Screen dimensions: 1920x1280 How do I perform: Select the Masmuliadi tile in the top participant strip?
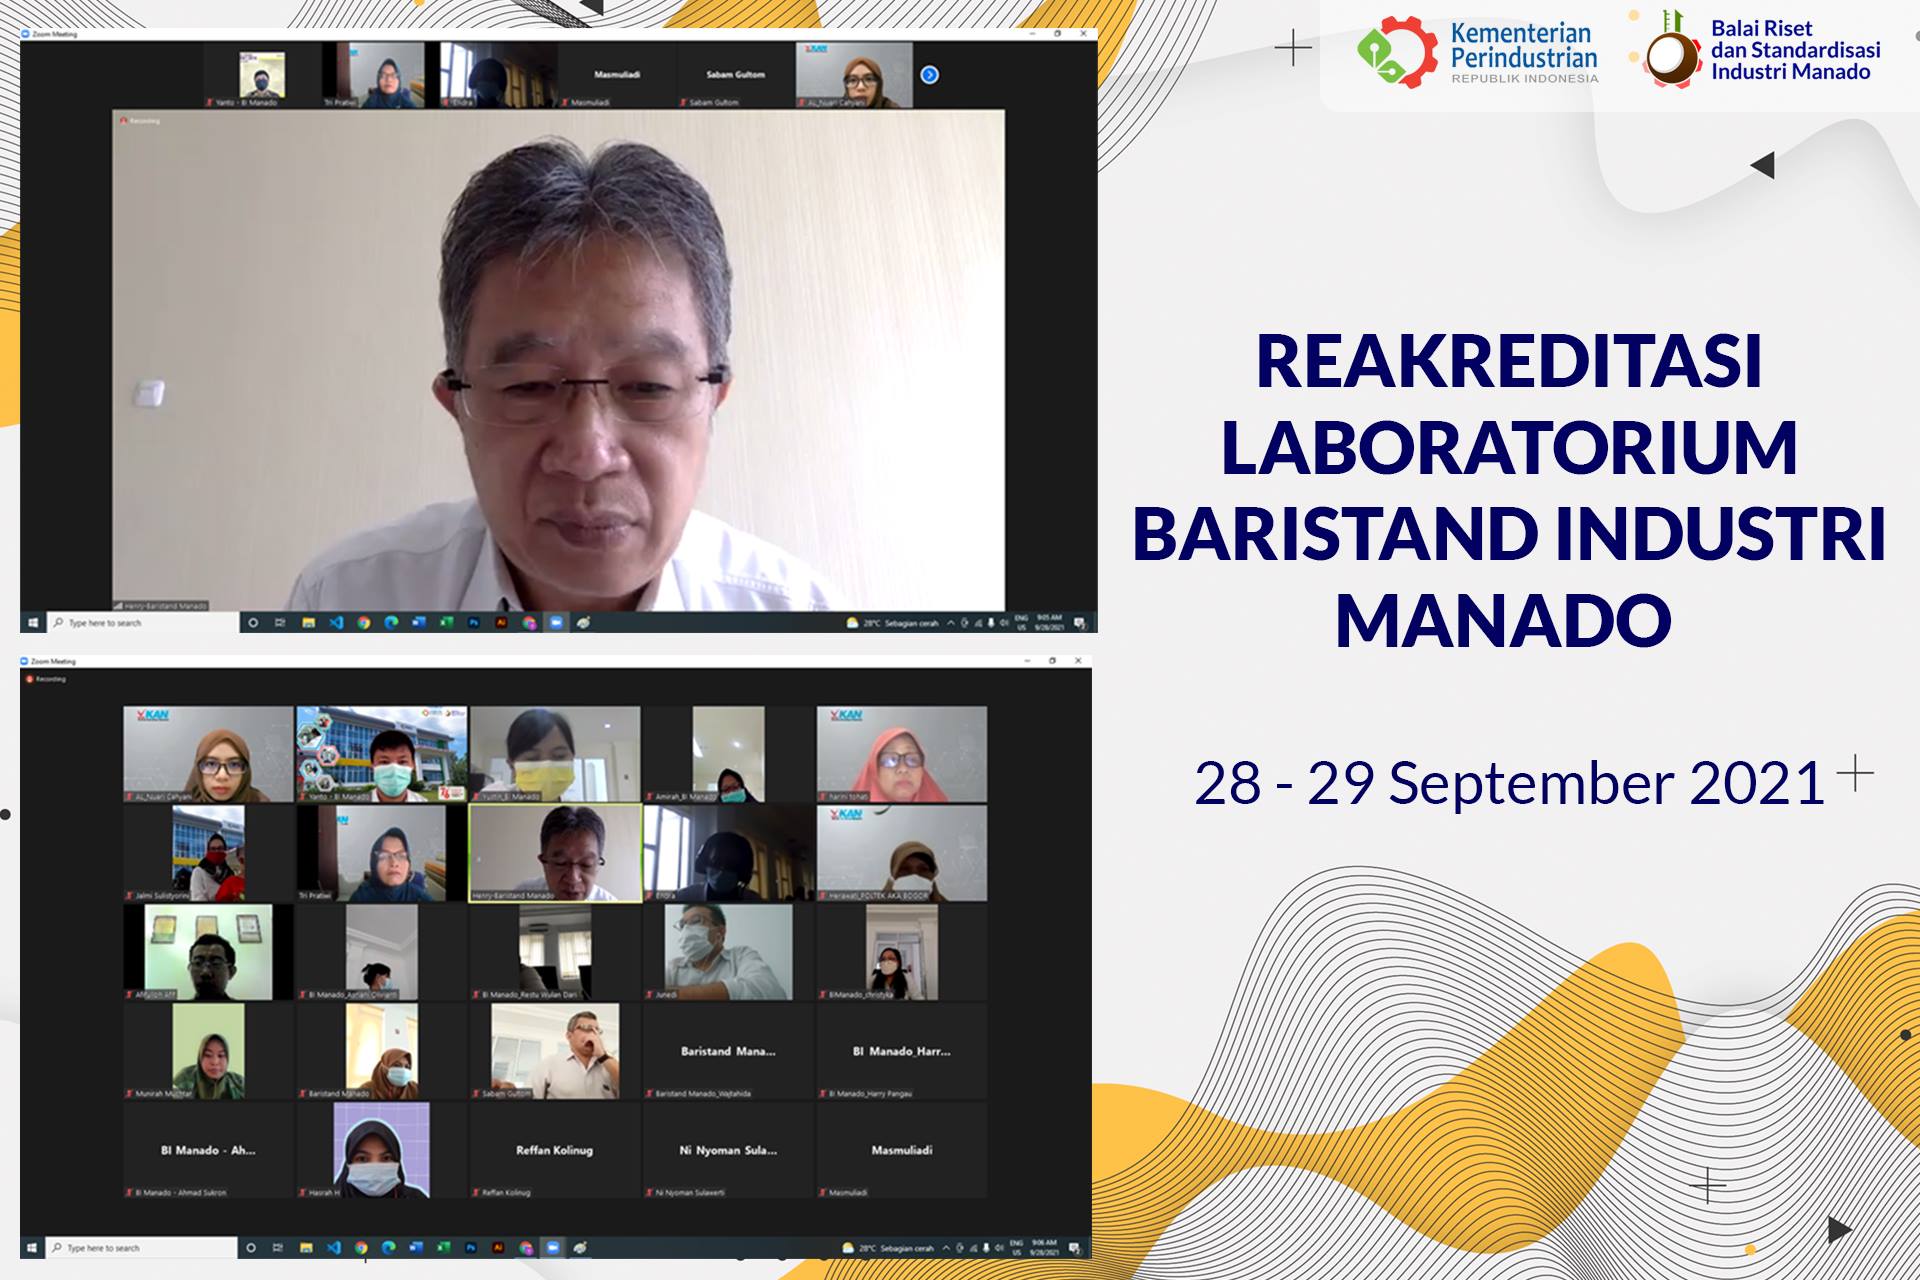617,75
